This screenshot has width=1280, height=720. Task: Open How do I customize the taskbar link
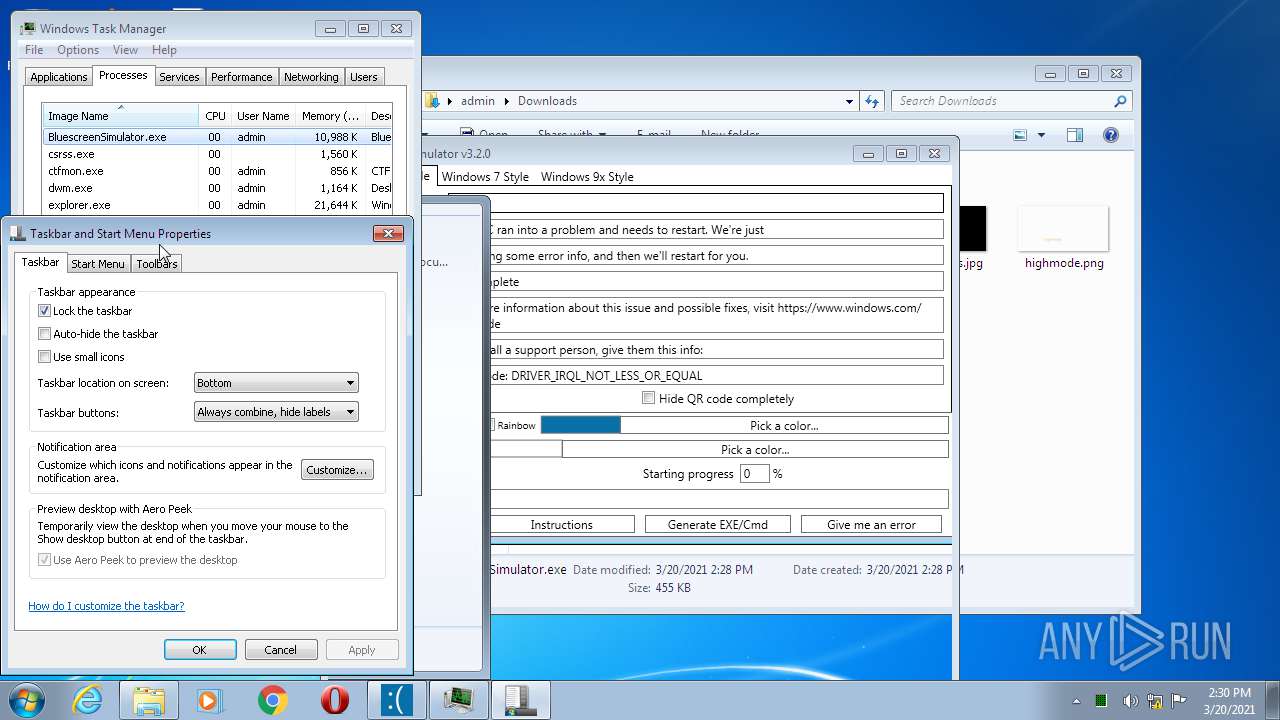coord(106,606)
